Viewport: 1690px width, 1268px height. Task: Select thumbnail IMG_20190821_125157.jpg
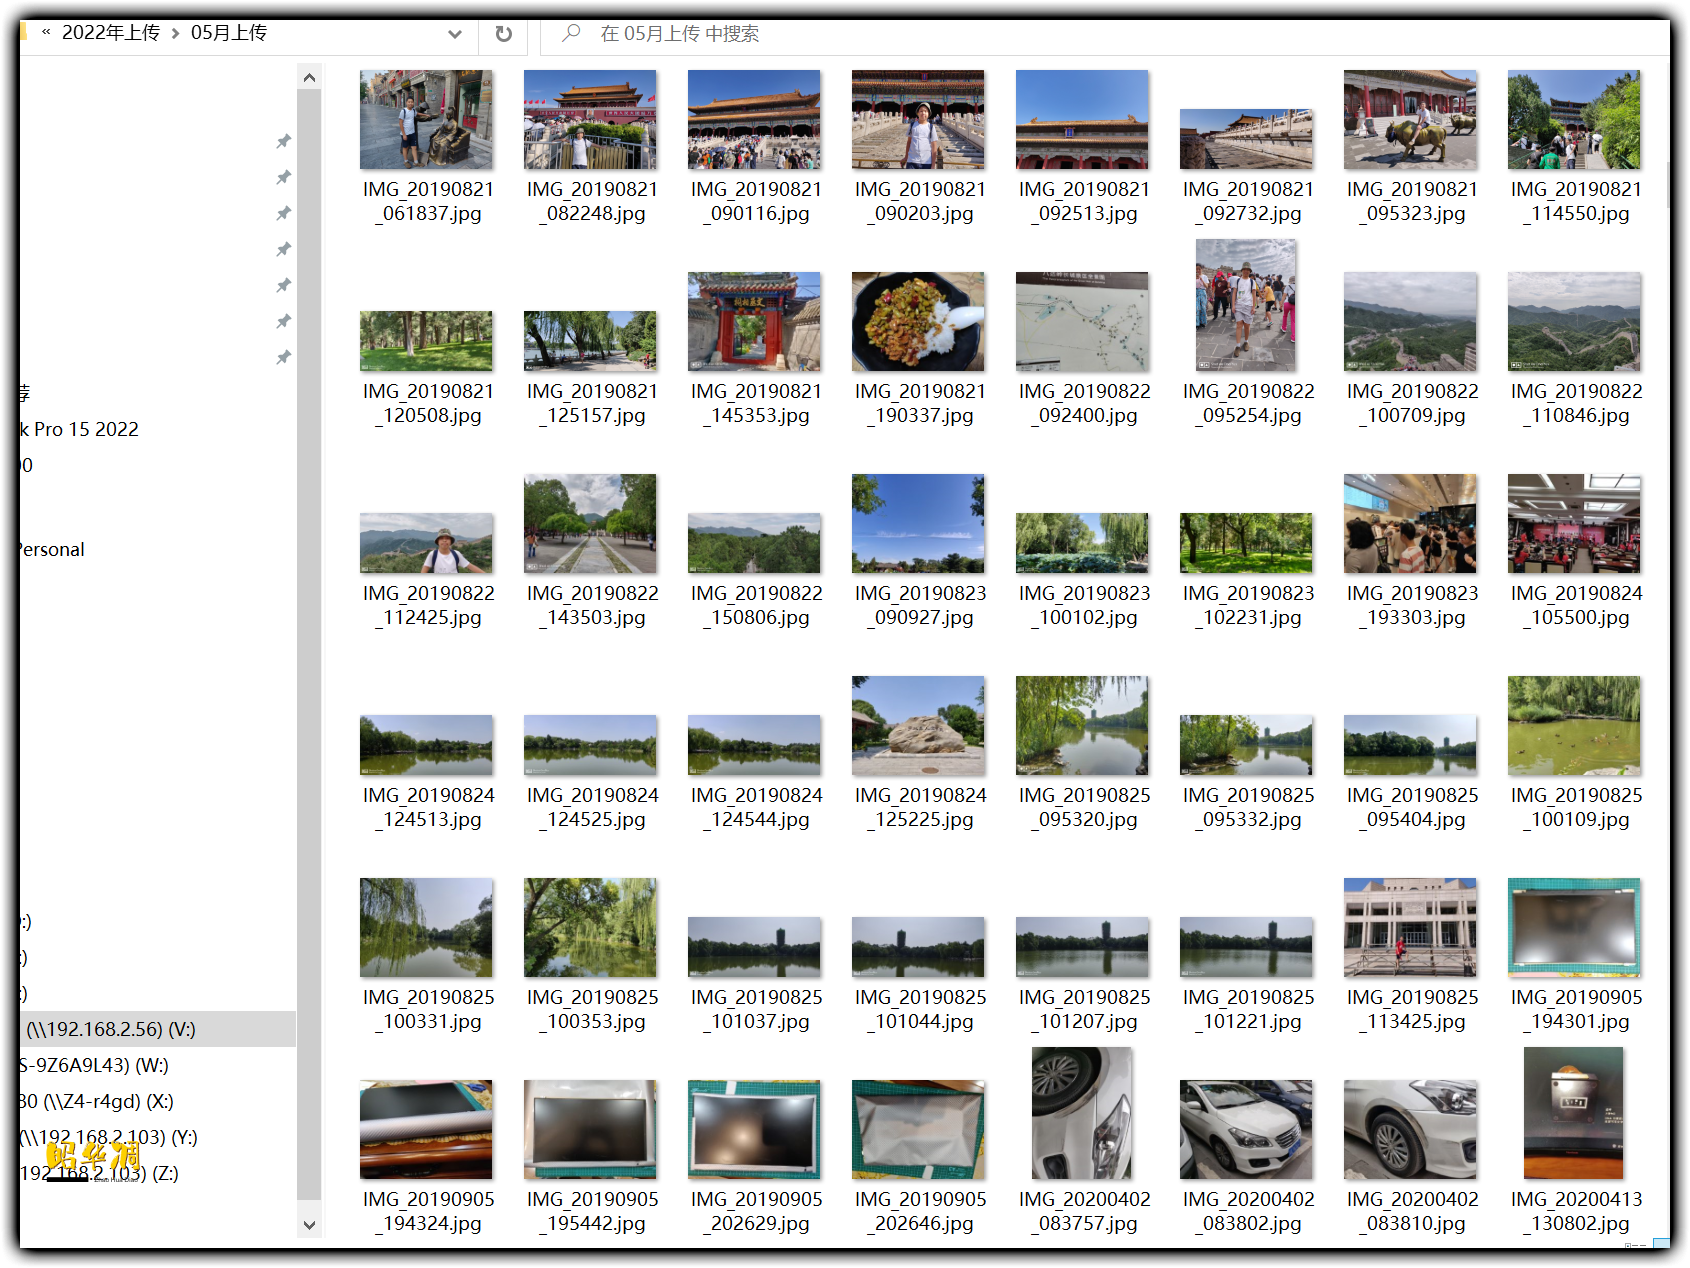591,341
